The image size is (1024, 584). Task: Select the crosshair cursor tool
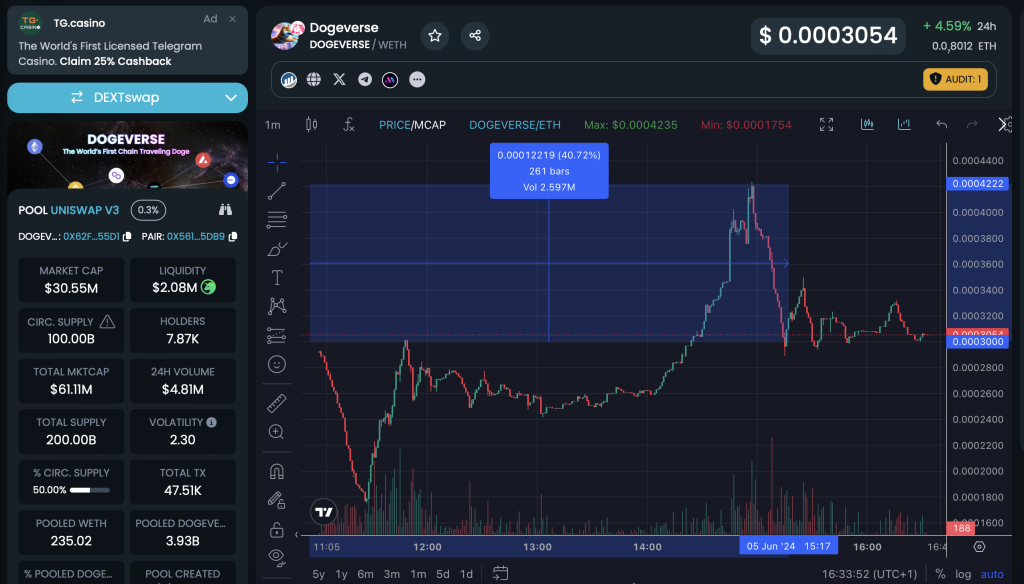[x=277, y=161]
